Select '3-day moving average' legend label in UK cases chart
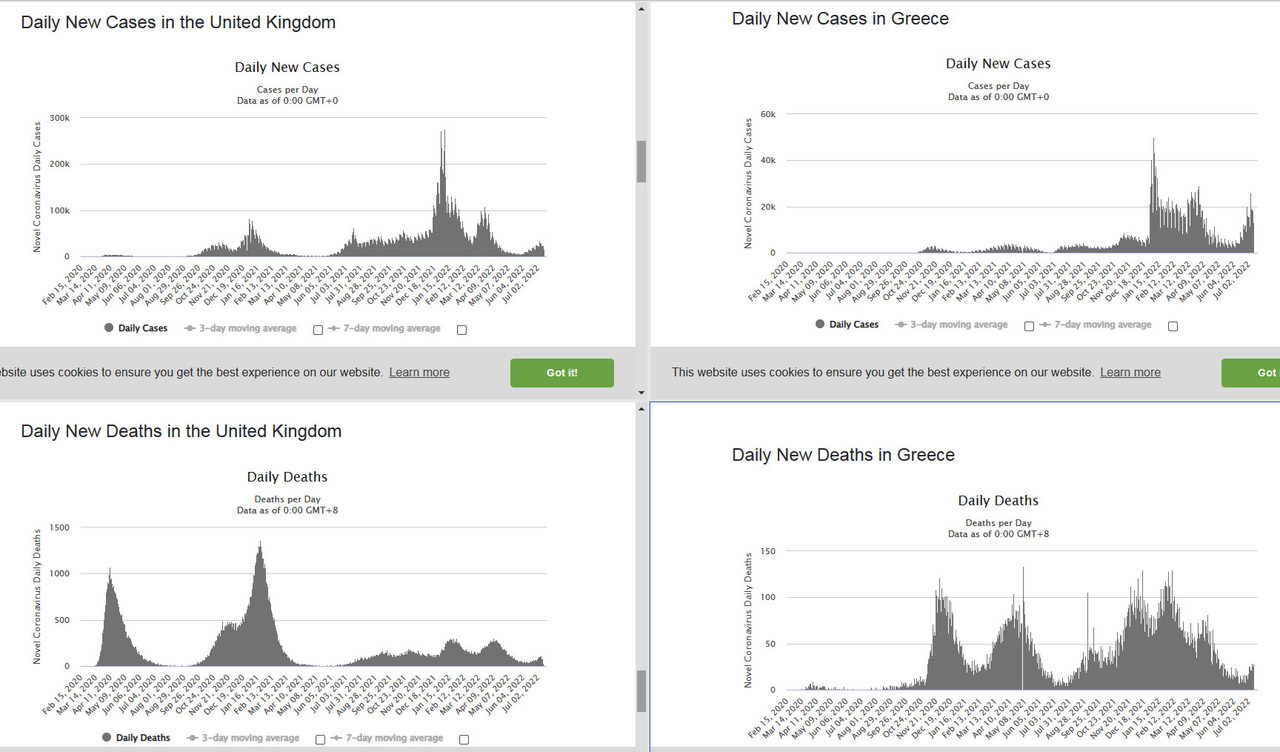Viewport: 1280px width, 752px height. tap(246, 328)
